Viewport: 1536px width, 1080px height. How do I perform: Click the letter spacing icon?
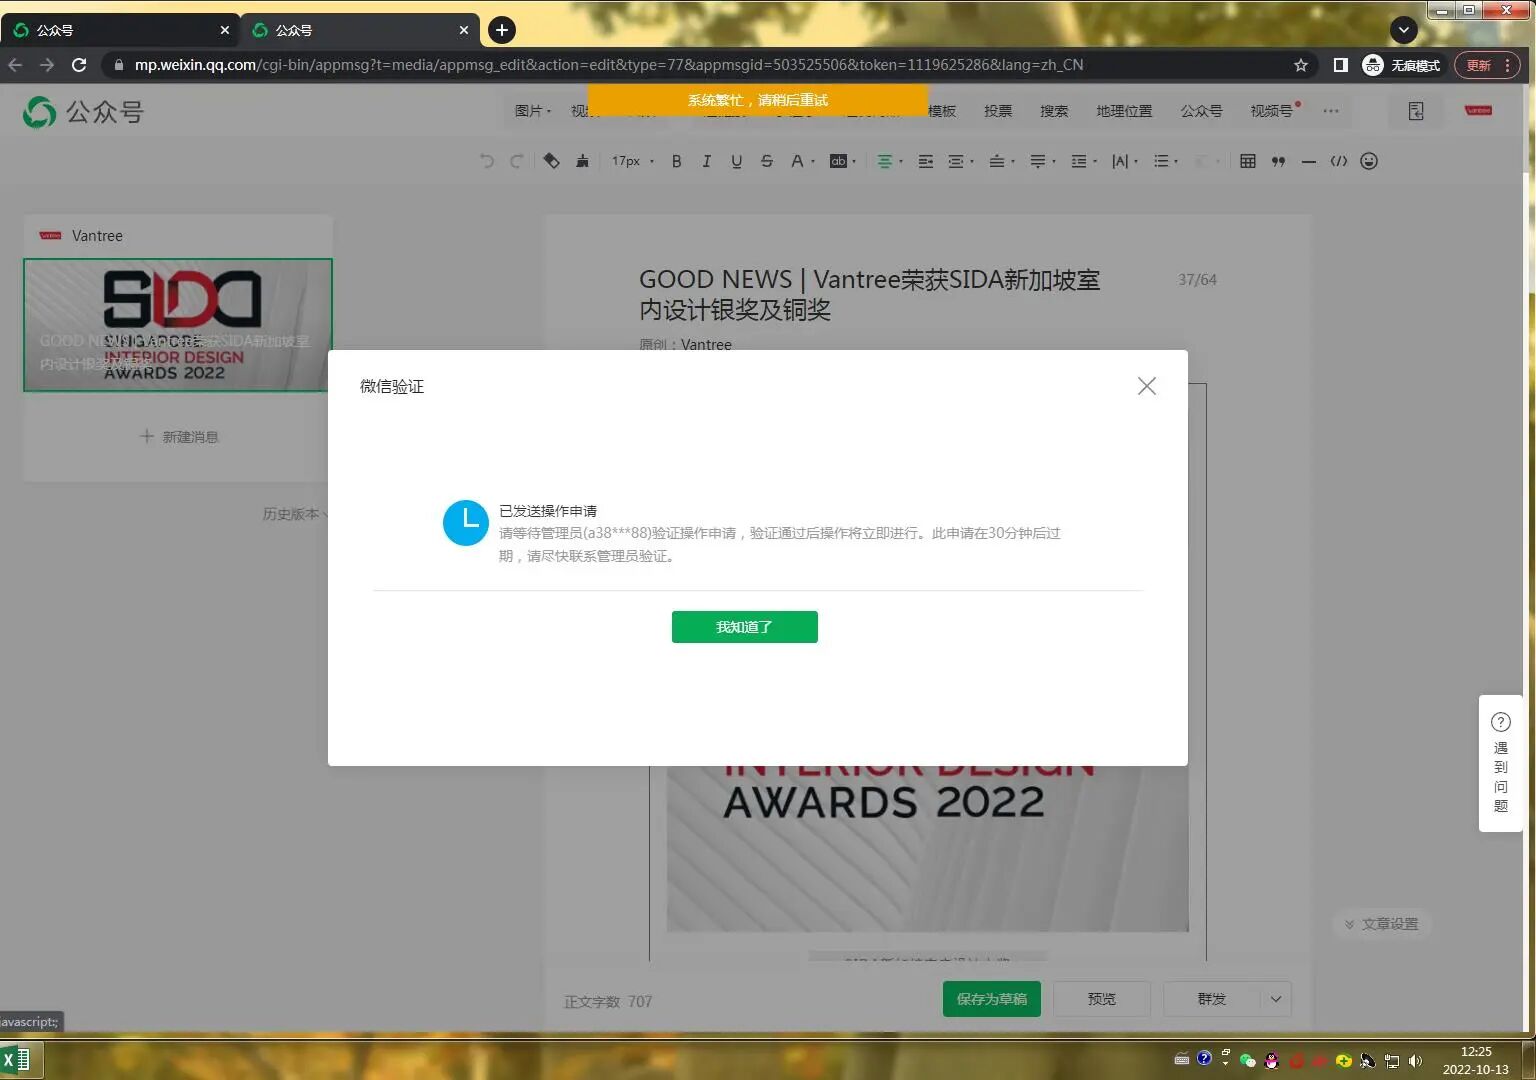coord(1120,161)
